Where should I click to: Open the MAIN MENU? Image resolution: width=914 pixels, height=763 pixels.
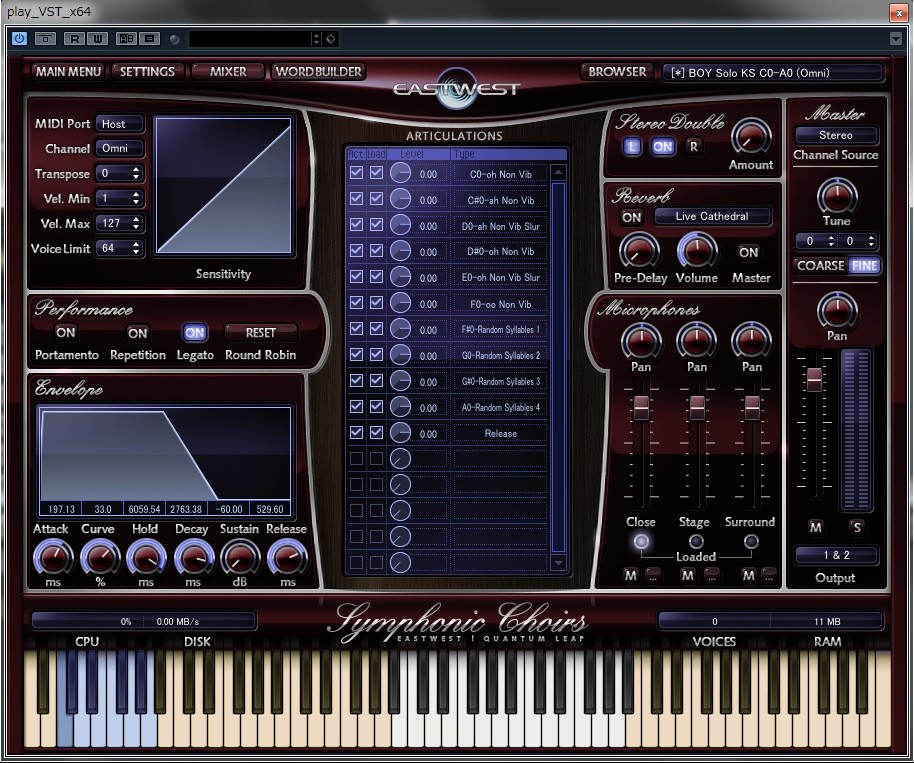point(68,72)
